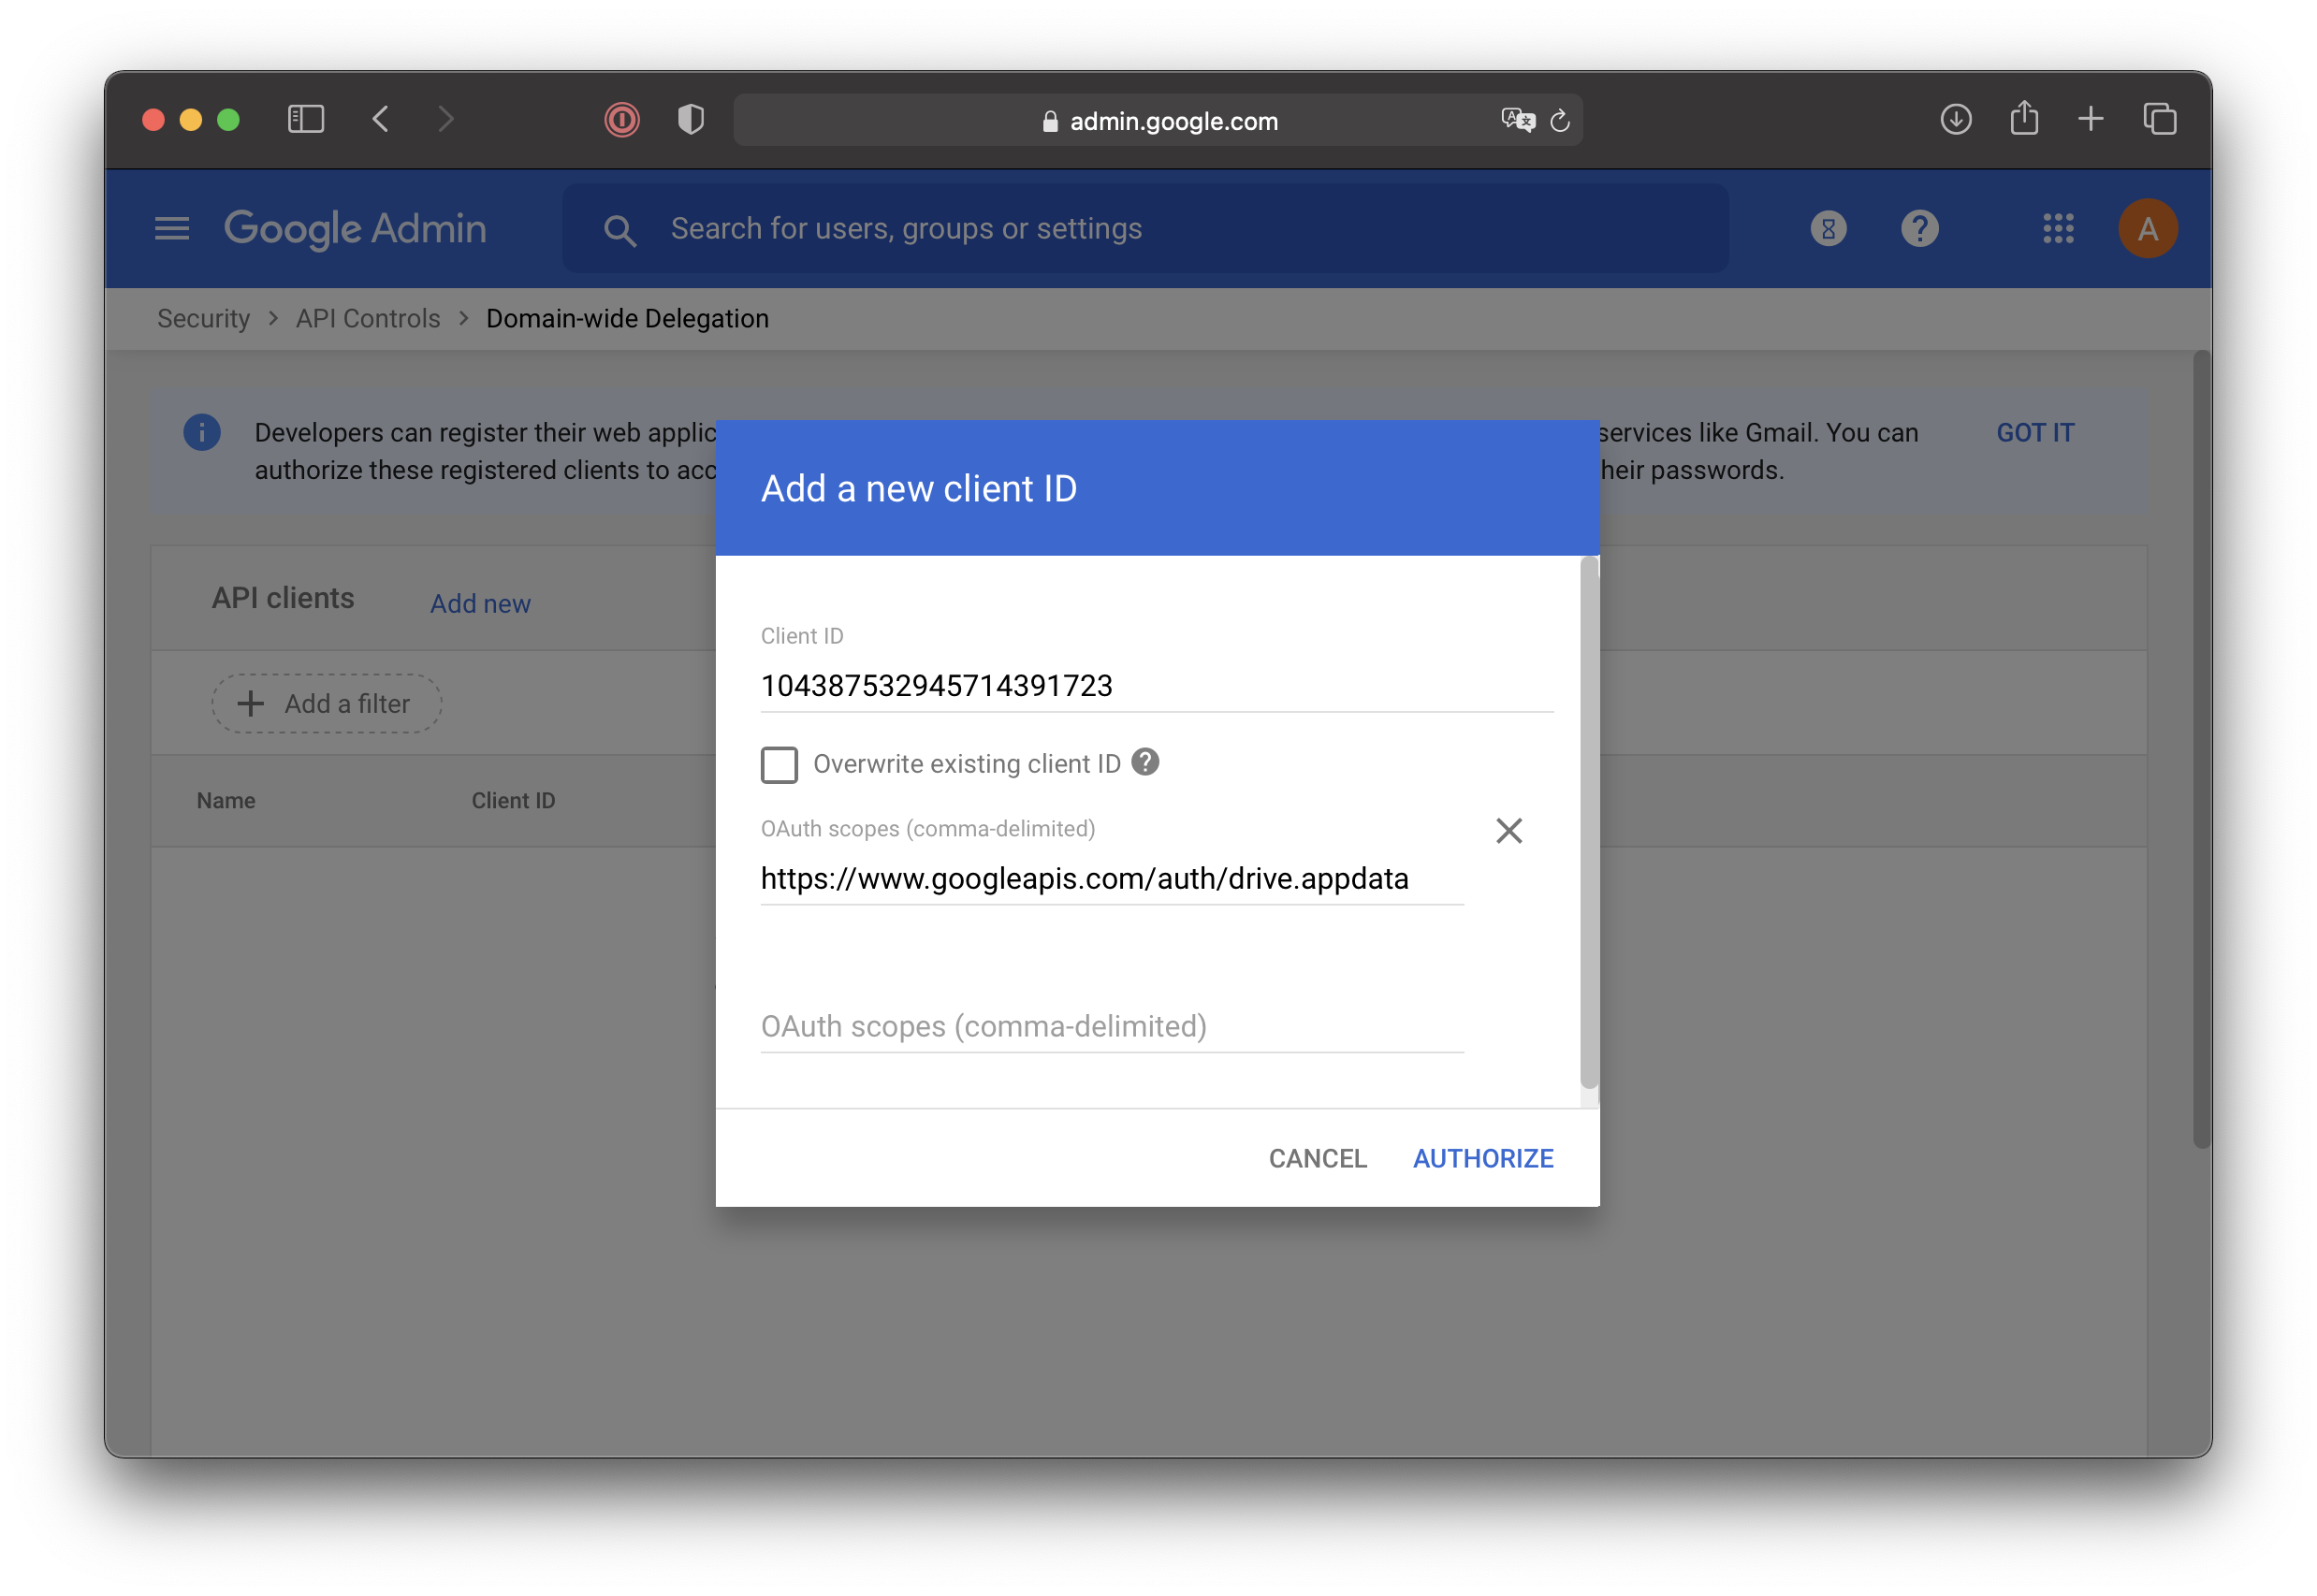
Task: Click the orange account avatar
Action: tap(2148, 228)
